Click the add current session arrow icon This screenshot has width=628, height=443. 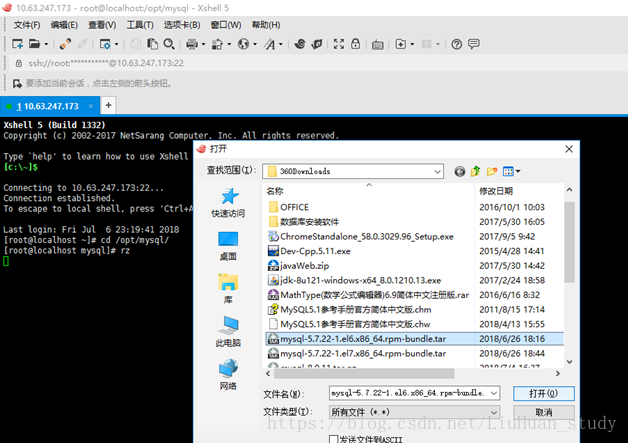coord(17,83)
